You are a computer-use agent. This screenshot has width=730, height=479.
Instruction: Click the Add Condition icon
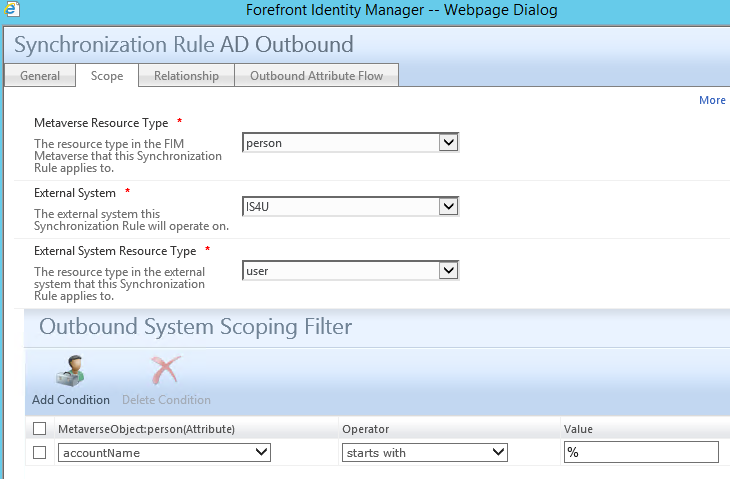70,371
